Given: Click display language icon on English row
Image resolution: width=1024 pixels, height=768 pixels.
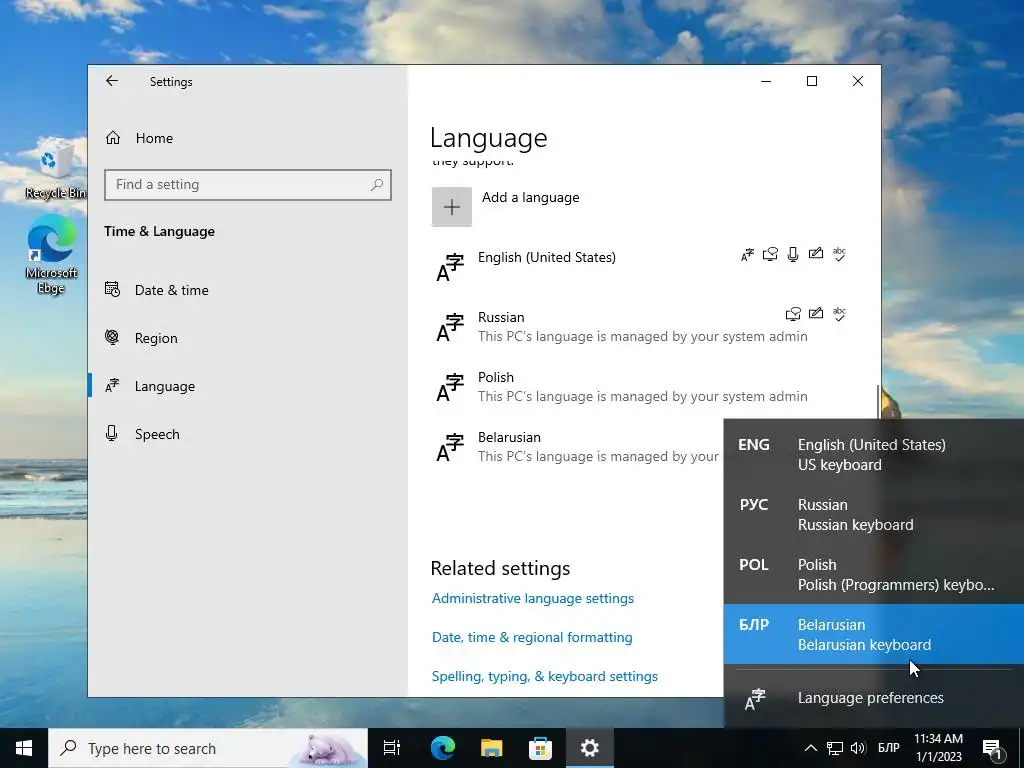Looking at the screenshot, I should coord(747,255).
